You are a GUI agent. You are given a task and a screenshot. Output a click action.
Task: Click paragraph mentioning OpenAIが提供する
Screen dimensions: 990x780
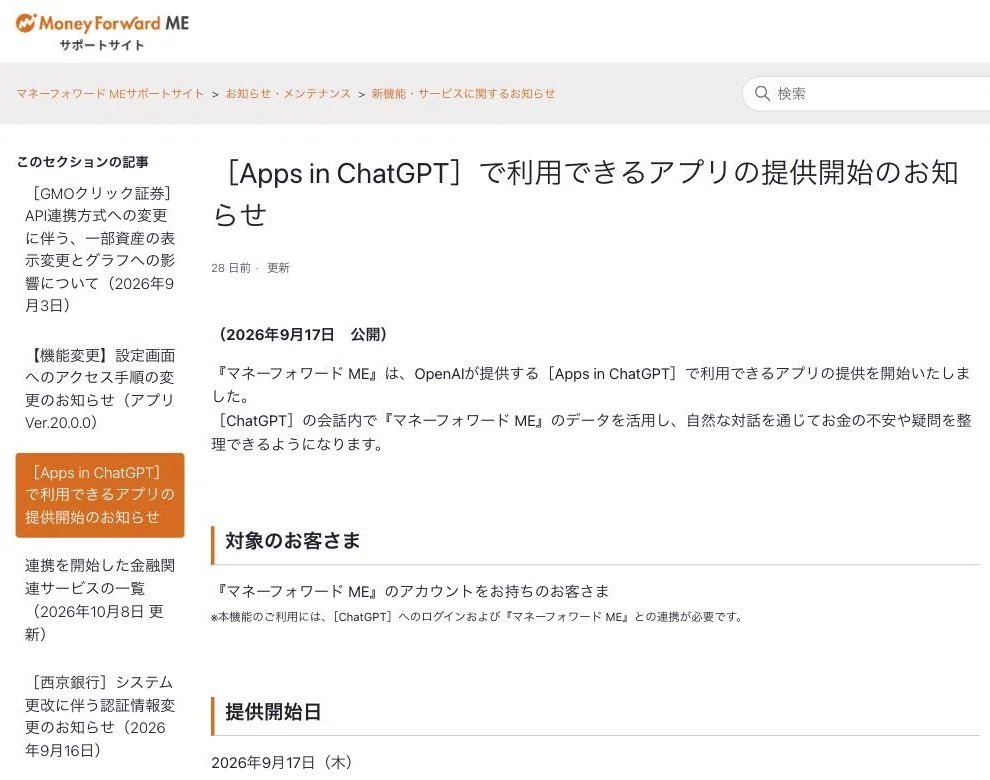[591, 385]
